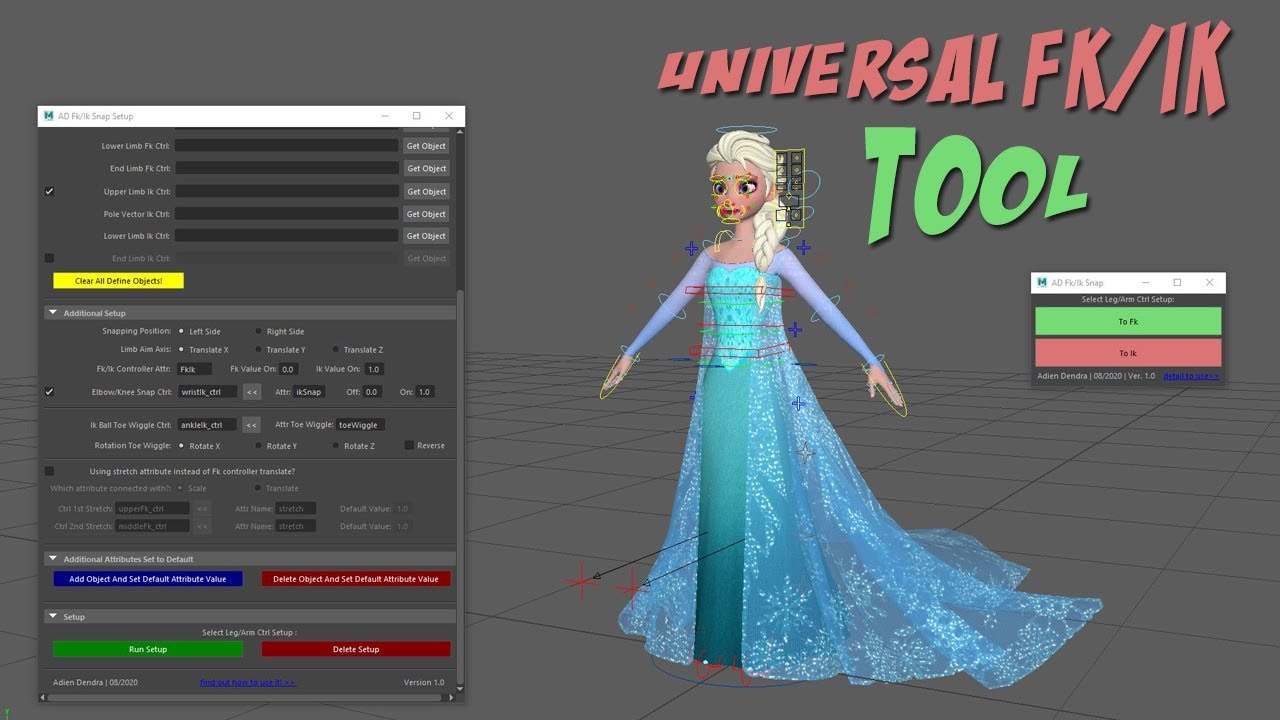Click the Attr Toe Wiggle field containing toeWiggle
The height and width of the screenshot is (720, 1280).
click(x=359, y=425)
